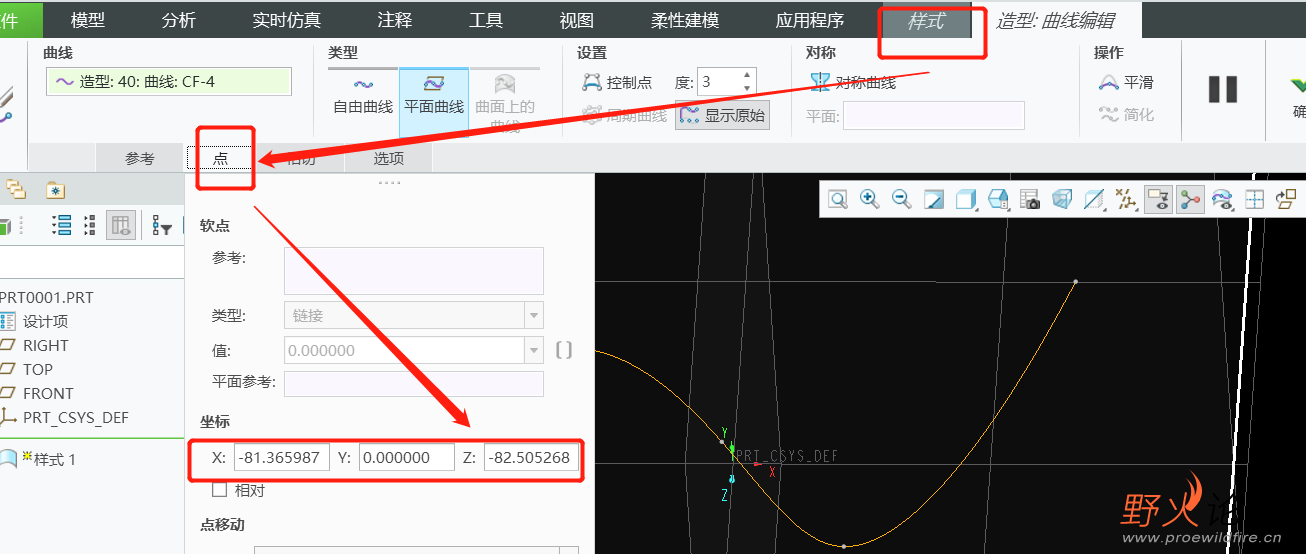Switch to the 工具 ribbon tab

coord(486,20)
